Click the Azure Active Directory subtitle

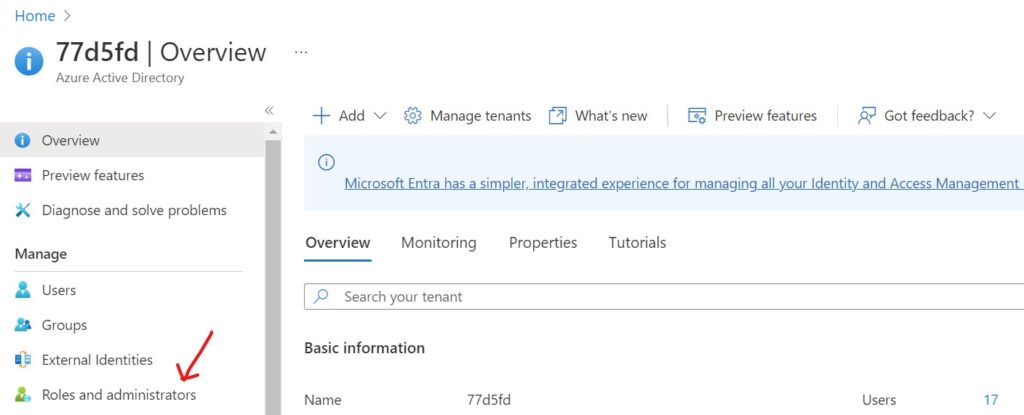120,78
